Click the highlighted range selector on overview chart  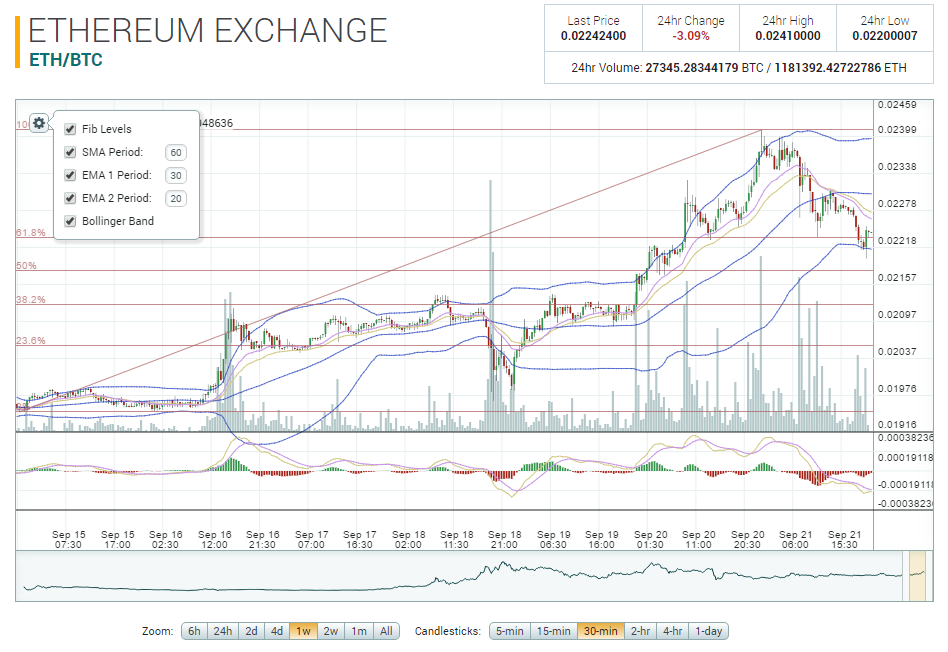tap(916, 576)
